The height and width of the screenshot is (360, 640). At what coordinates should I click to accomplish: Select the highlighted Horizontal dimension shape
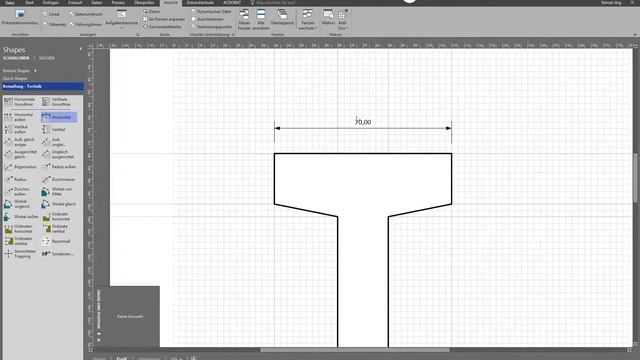coord(59,117)
